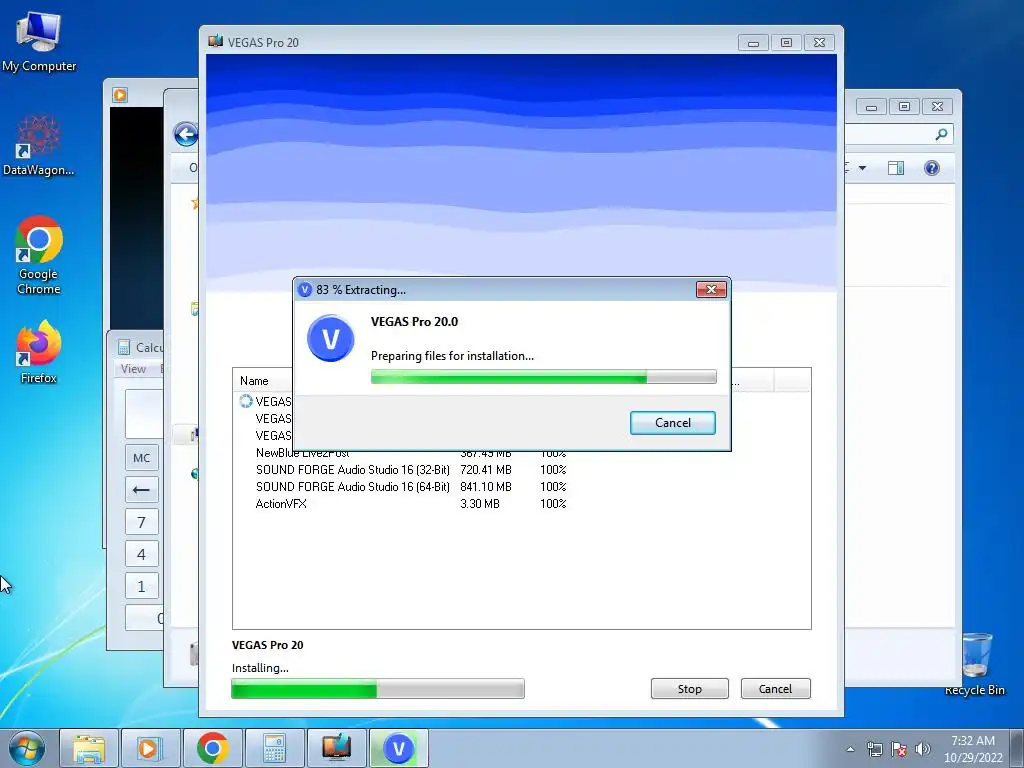The height and width of the screenshot is (768, 1024).
Task: Open the DataWagon desktop shortcut
Action: tap(39, 146)
